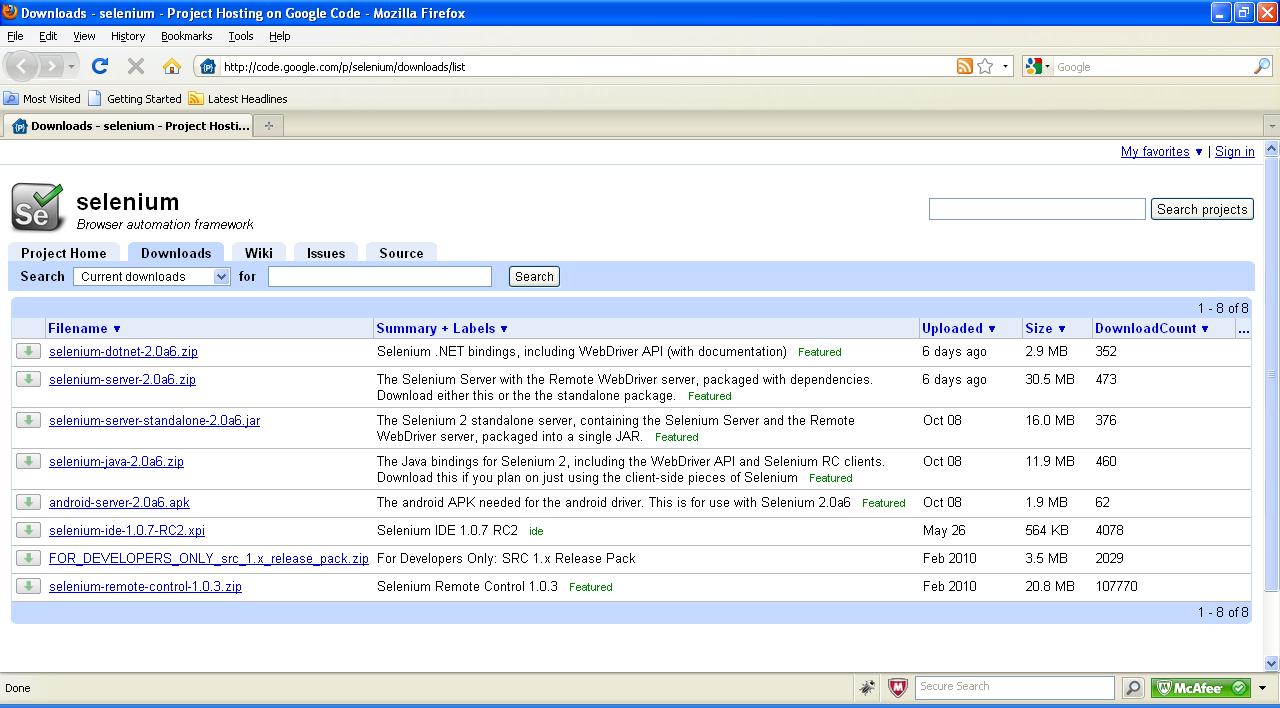Open Most Visited bookmarks folder

[x=42, y=99]
